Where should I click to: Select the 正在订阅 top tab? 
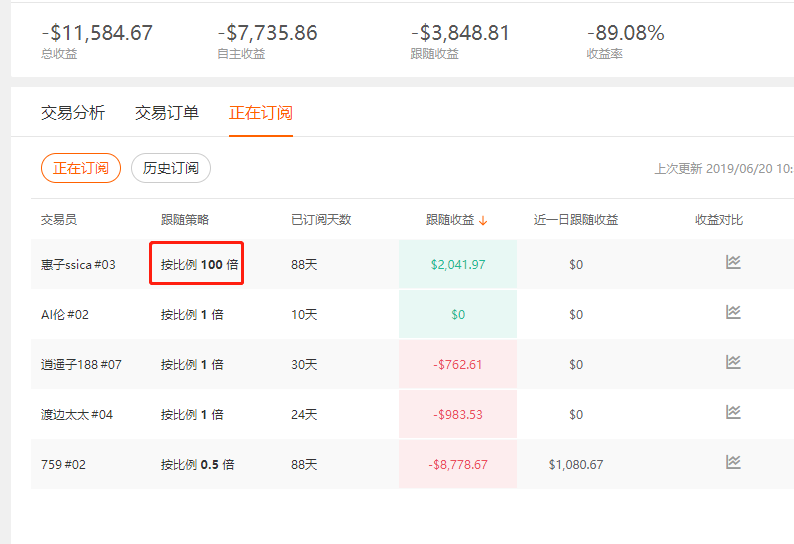point(261,112)
